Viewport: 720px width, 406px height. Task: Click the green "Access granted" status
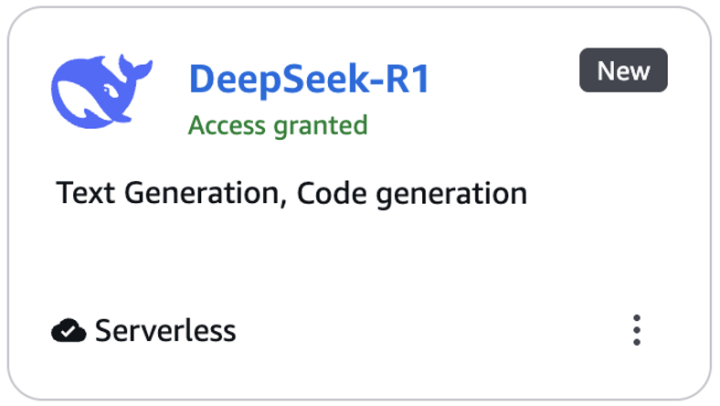click(278, 126)
